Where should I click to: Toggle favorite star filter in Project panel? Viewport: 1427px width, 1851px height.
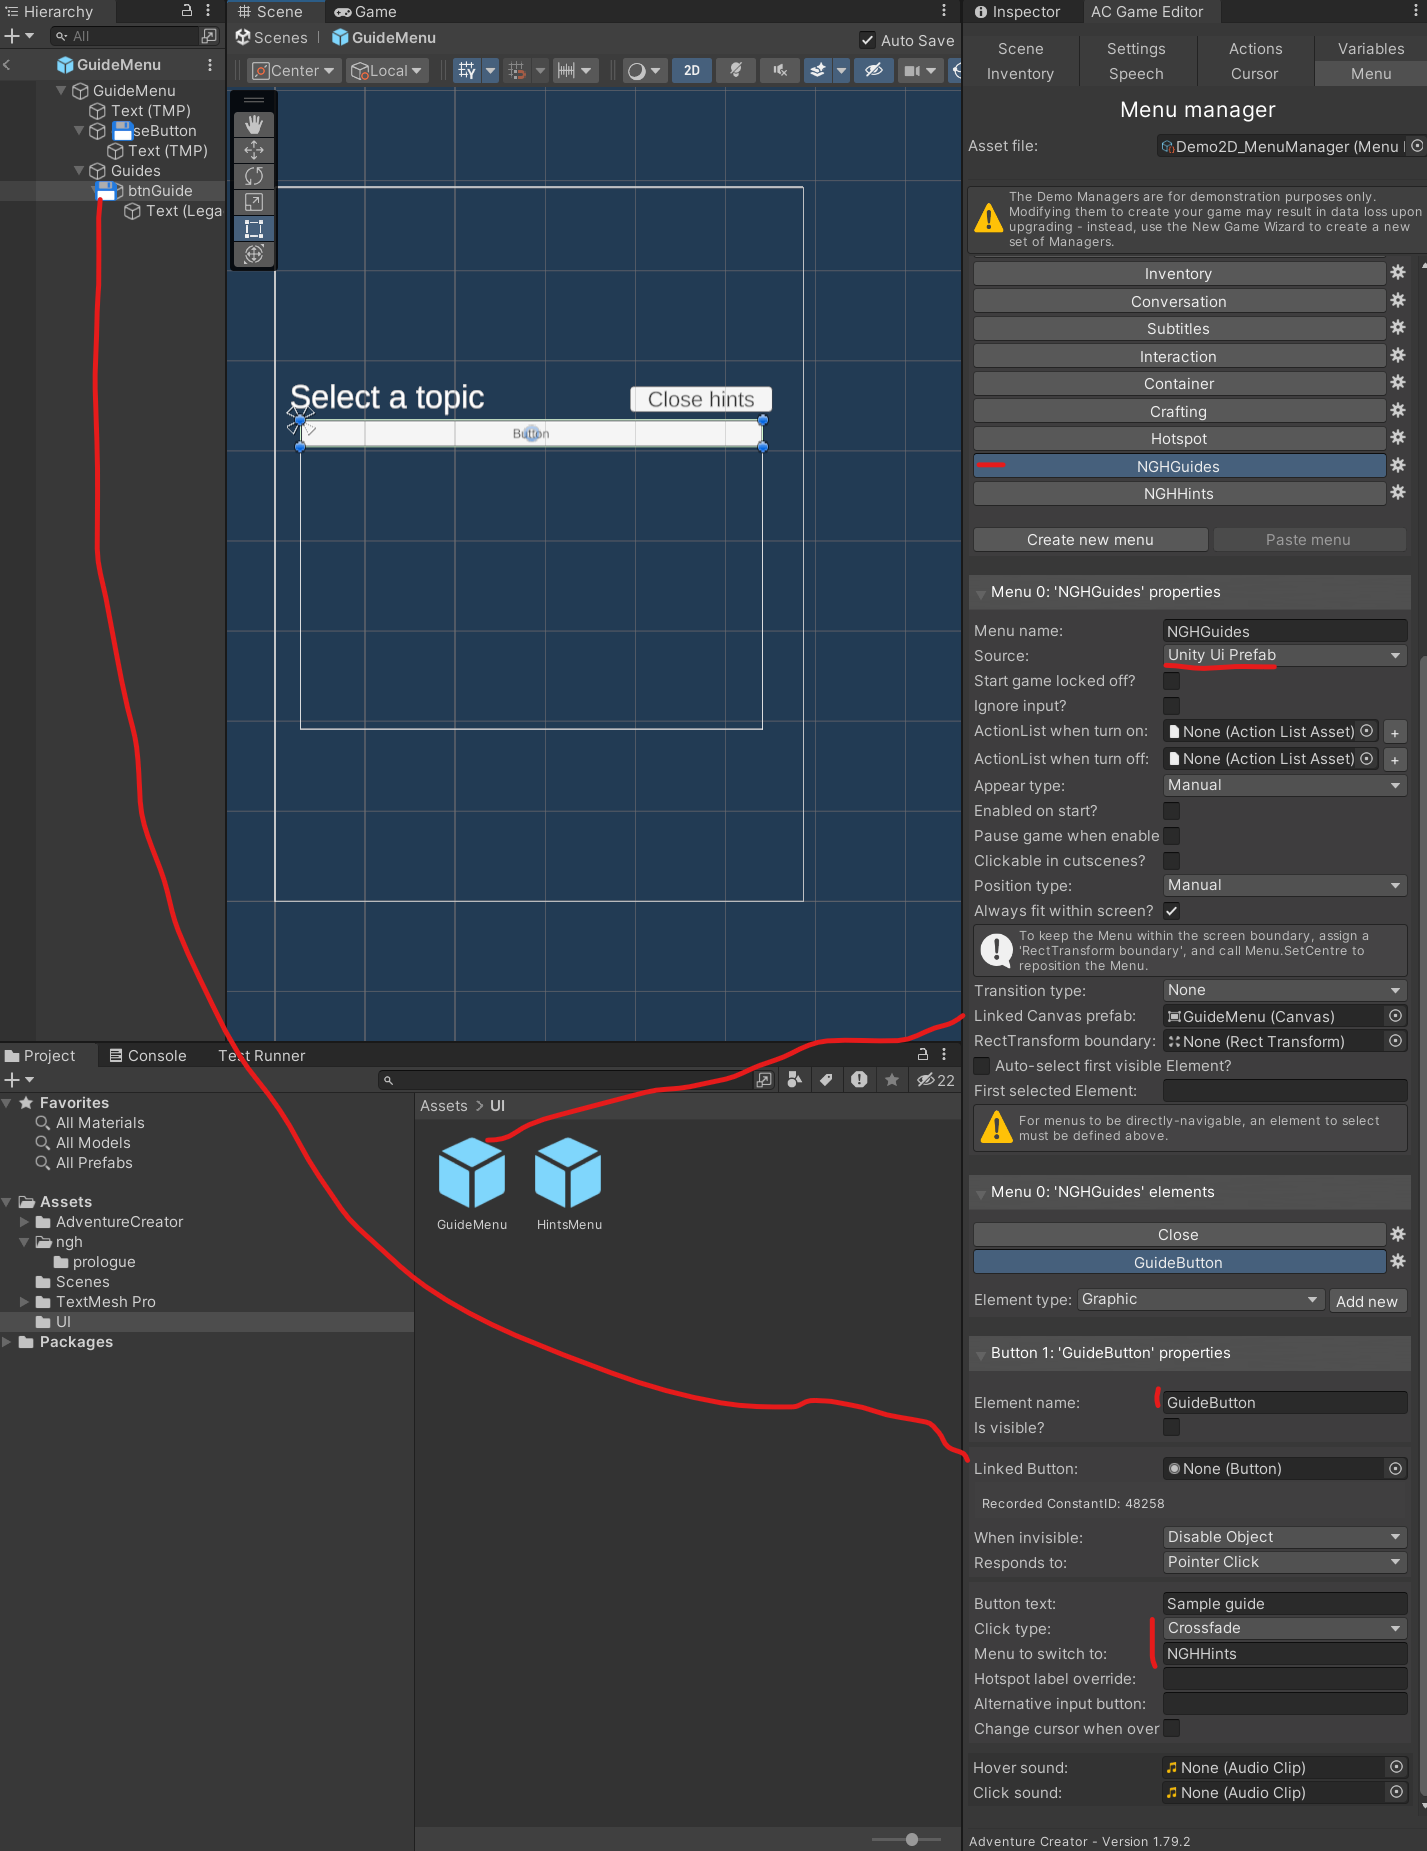coord(892,1080)
